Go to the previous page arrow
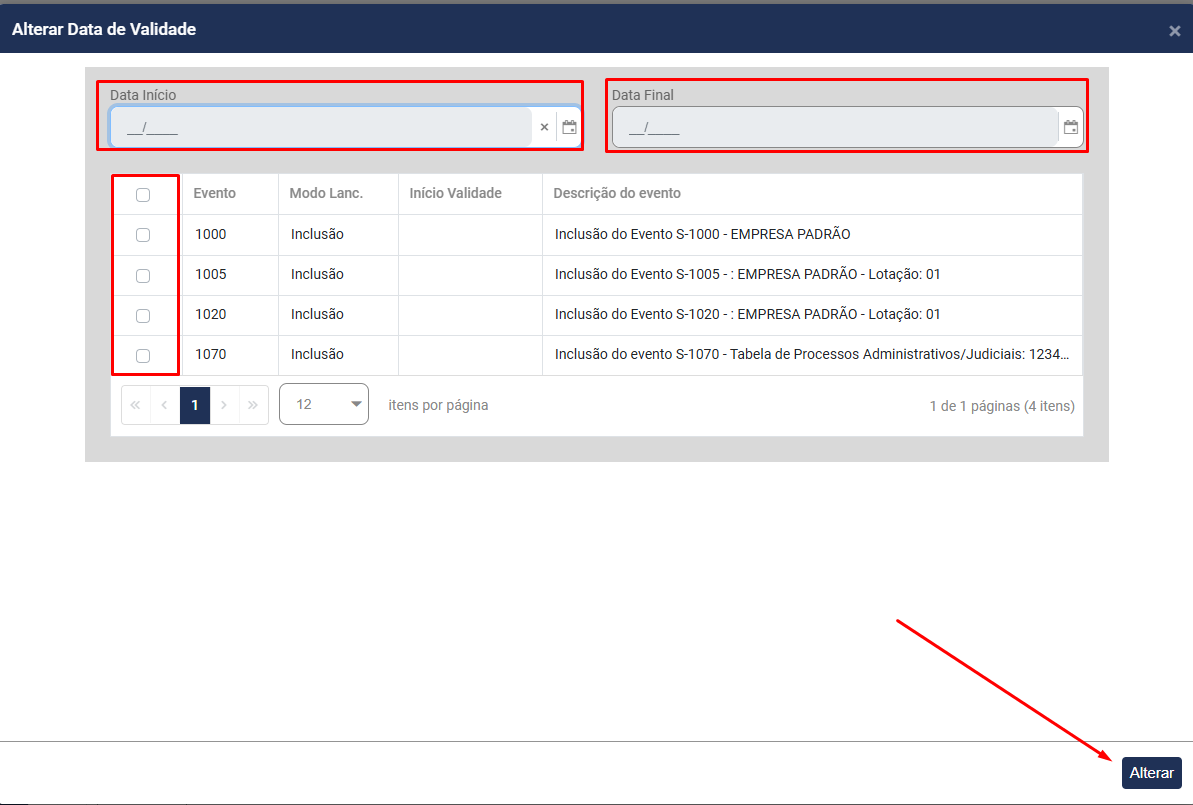The width and height of the screenshot is (1193, 805). click(x=164, y=405)
